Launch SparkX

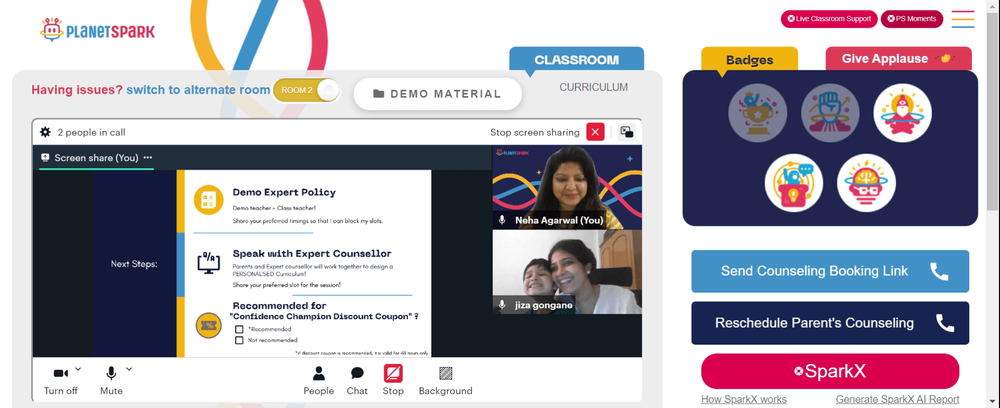tap(830, 371)
